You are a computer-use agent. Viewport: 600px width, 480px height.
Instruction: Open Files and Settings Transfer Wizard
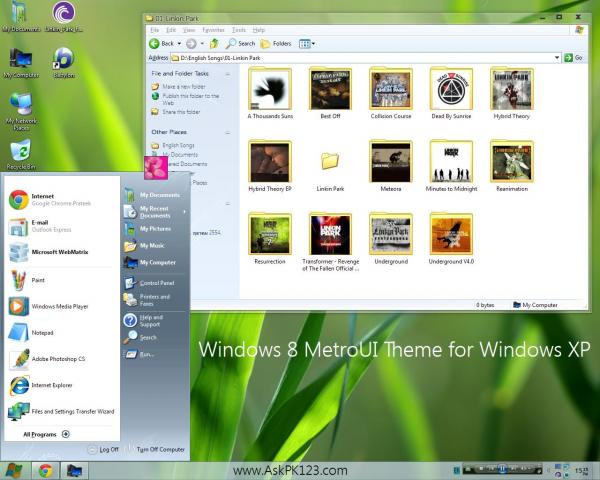[61, 411]
